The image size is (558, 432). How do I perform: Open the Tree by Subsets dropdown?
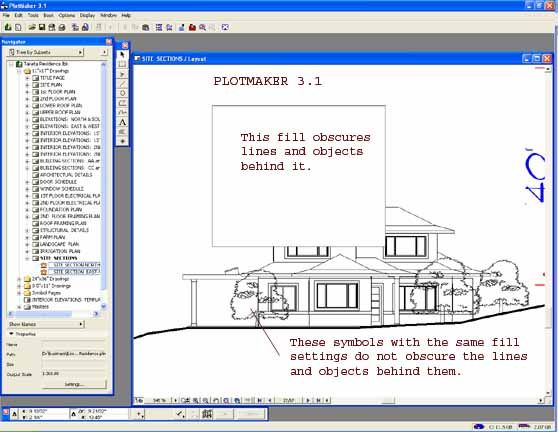pos(45,52)
